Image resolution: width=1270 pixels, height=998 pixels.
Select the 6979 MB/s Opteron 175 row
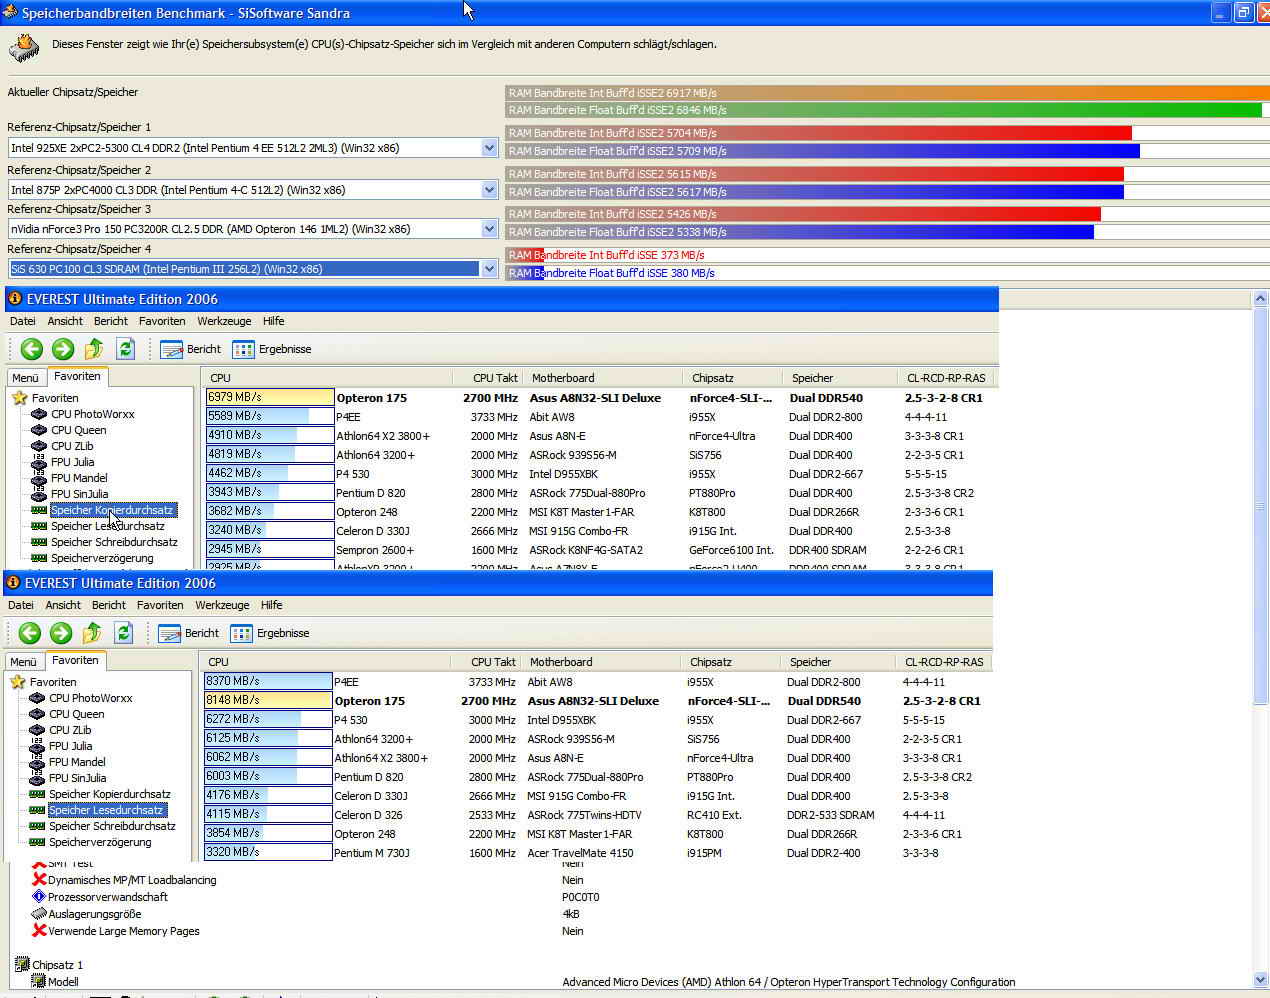[600, 397]
